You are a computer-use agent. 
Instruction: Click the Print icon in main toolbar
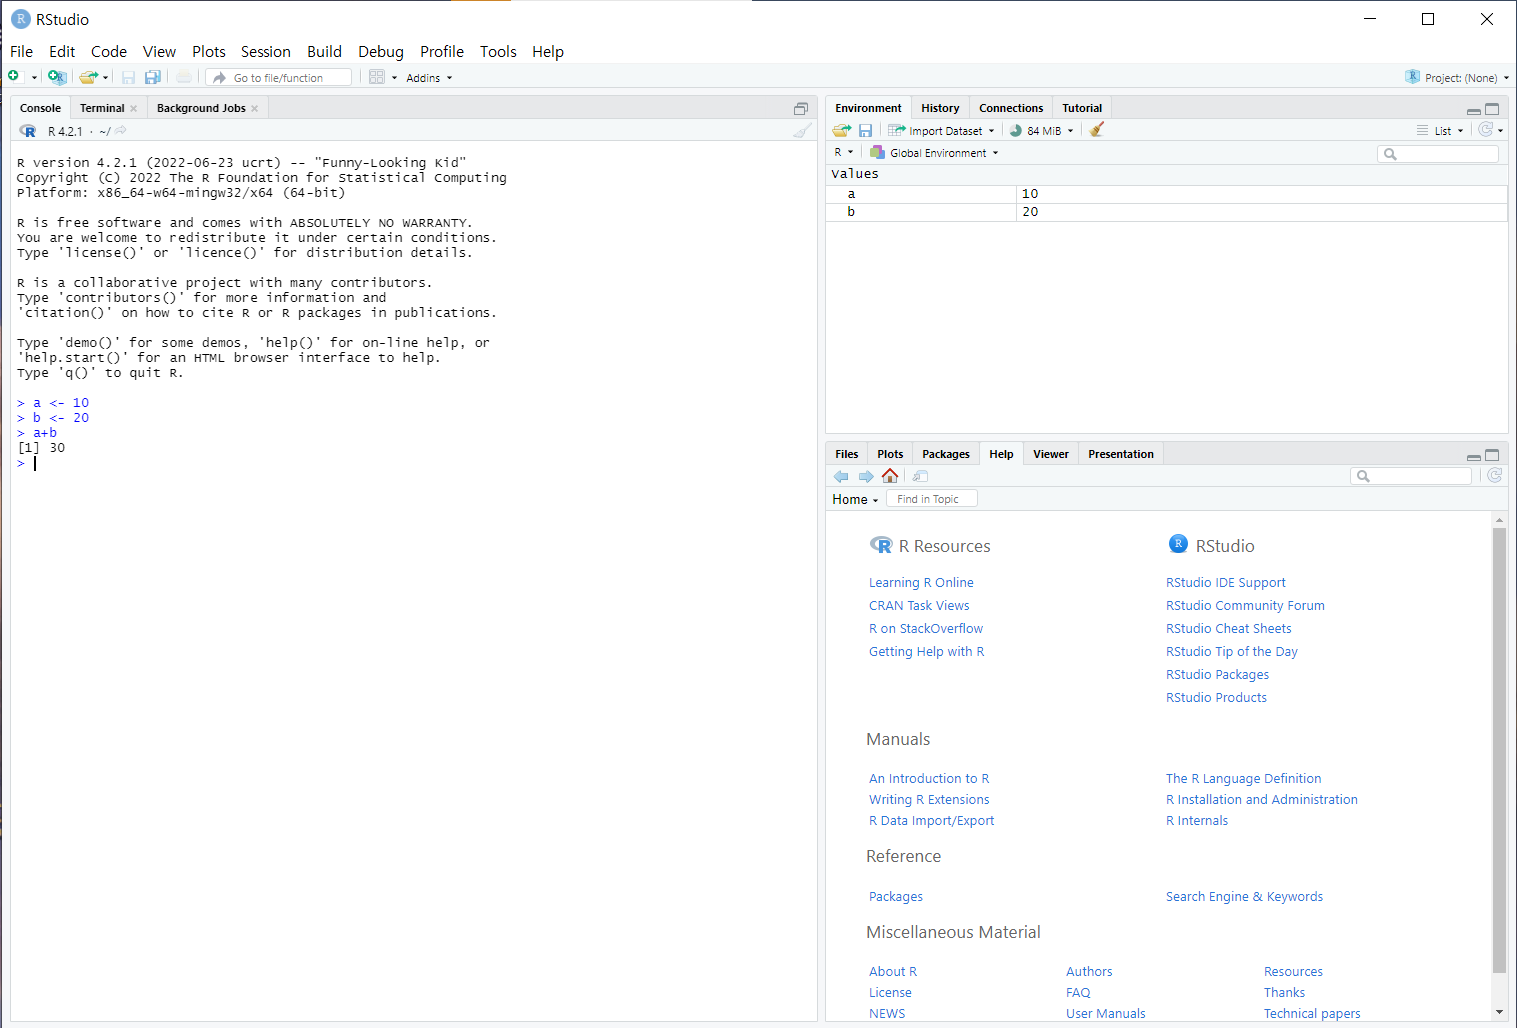(x=184, y=77)
